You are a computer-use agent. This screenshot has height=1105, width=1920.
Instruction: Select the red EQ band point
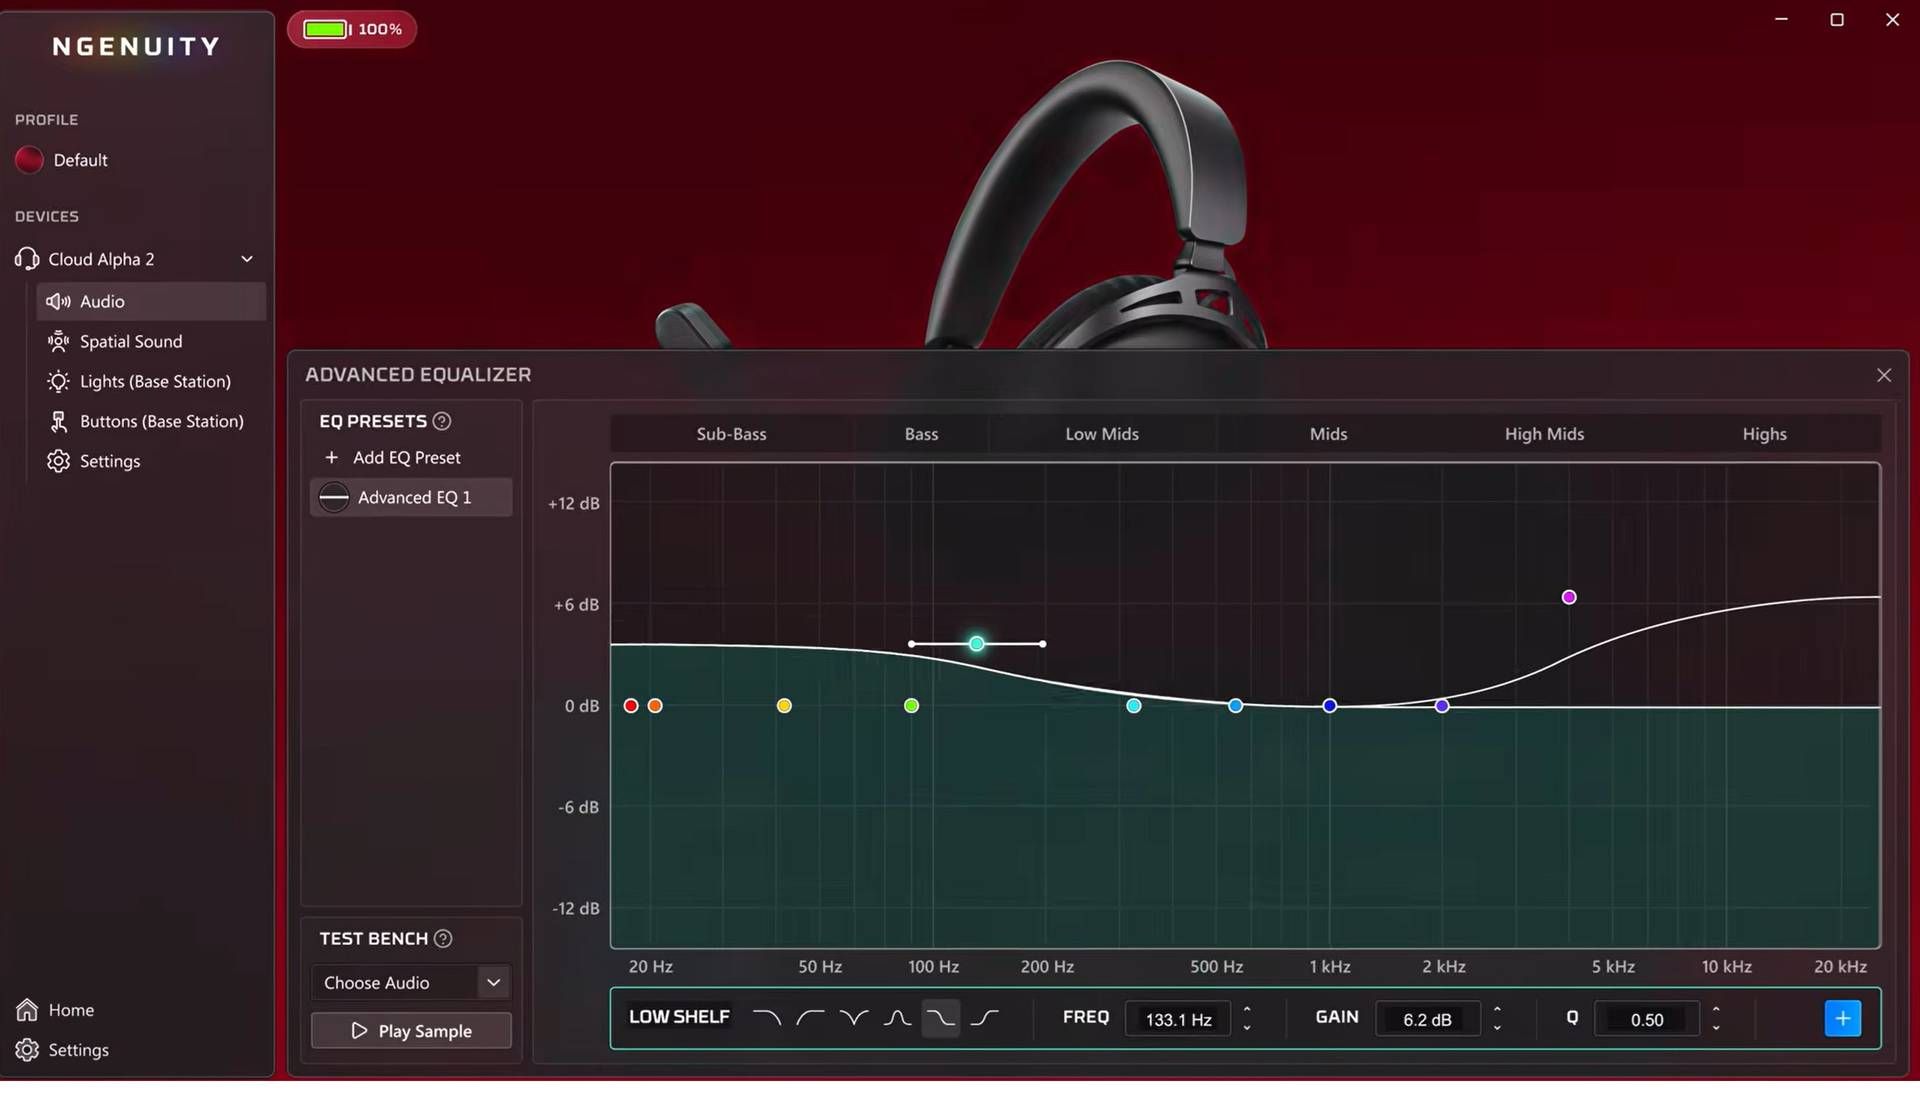tap(631, 706)
